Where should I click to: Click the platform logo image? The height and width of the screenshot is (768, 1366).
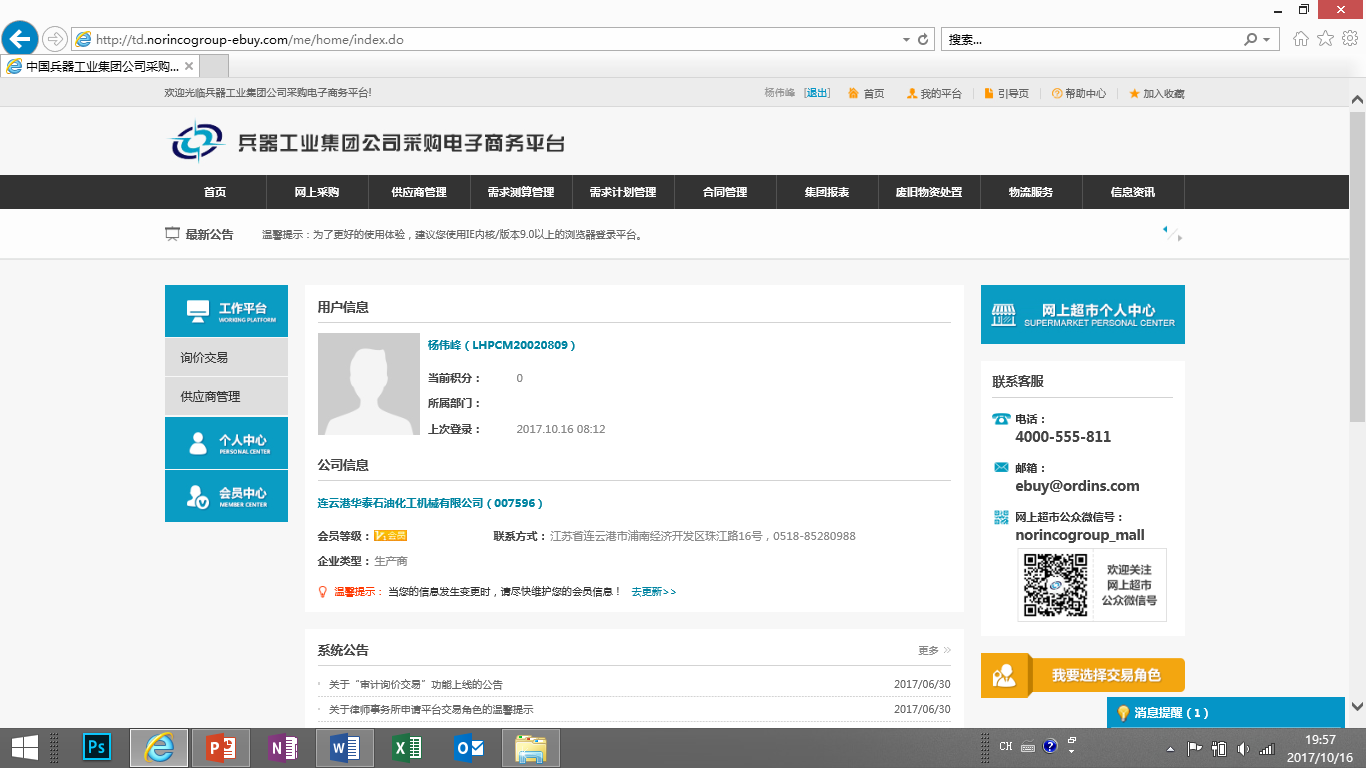[367, 142]
